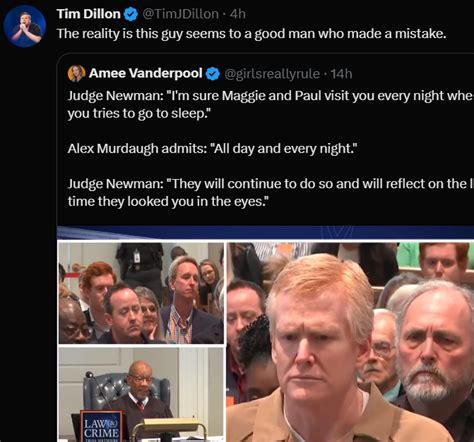Open the judge at bench image thumbnail
Image resolution: width=474 pixels, height=442 pixels.
tap(141, 394)
